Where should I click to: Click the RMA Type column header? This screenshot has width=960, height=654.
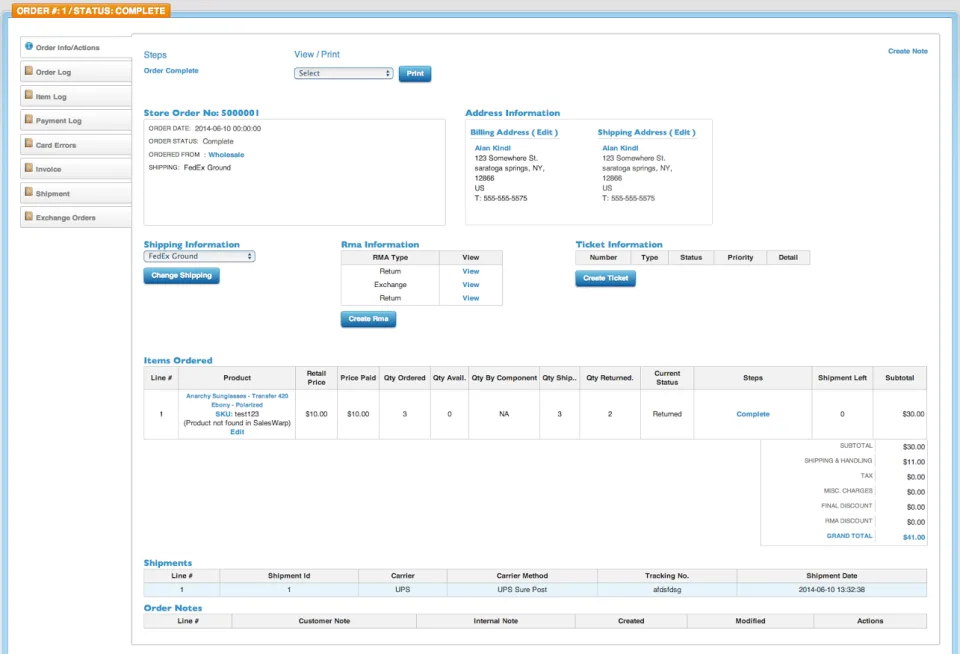click(390, 258)
